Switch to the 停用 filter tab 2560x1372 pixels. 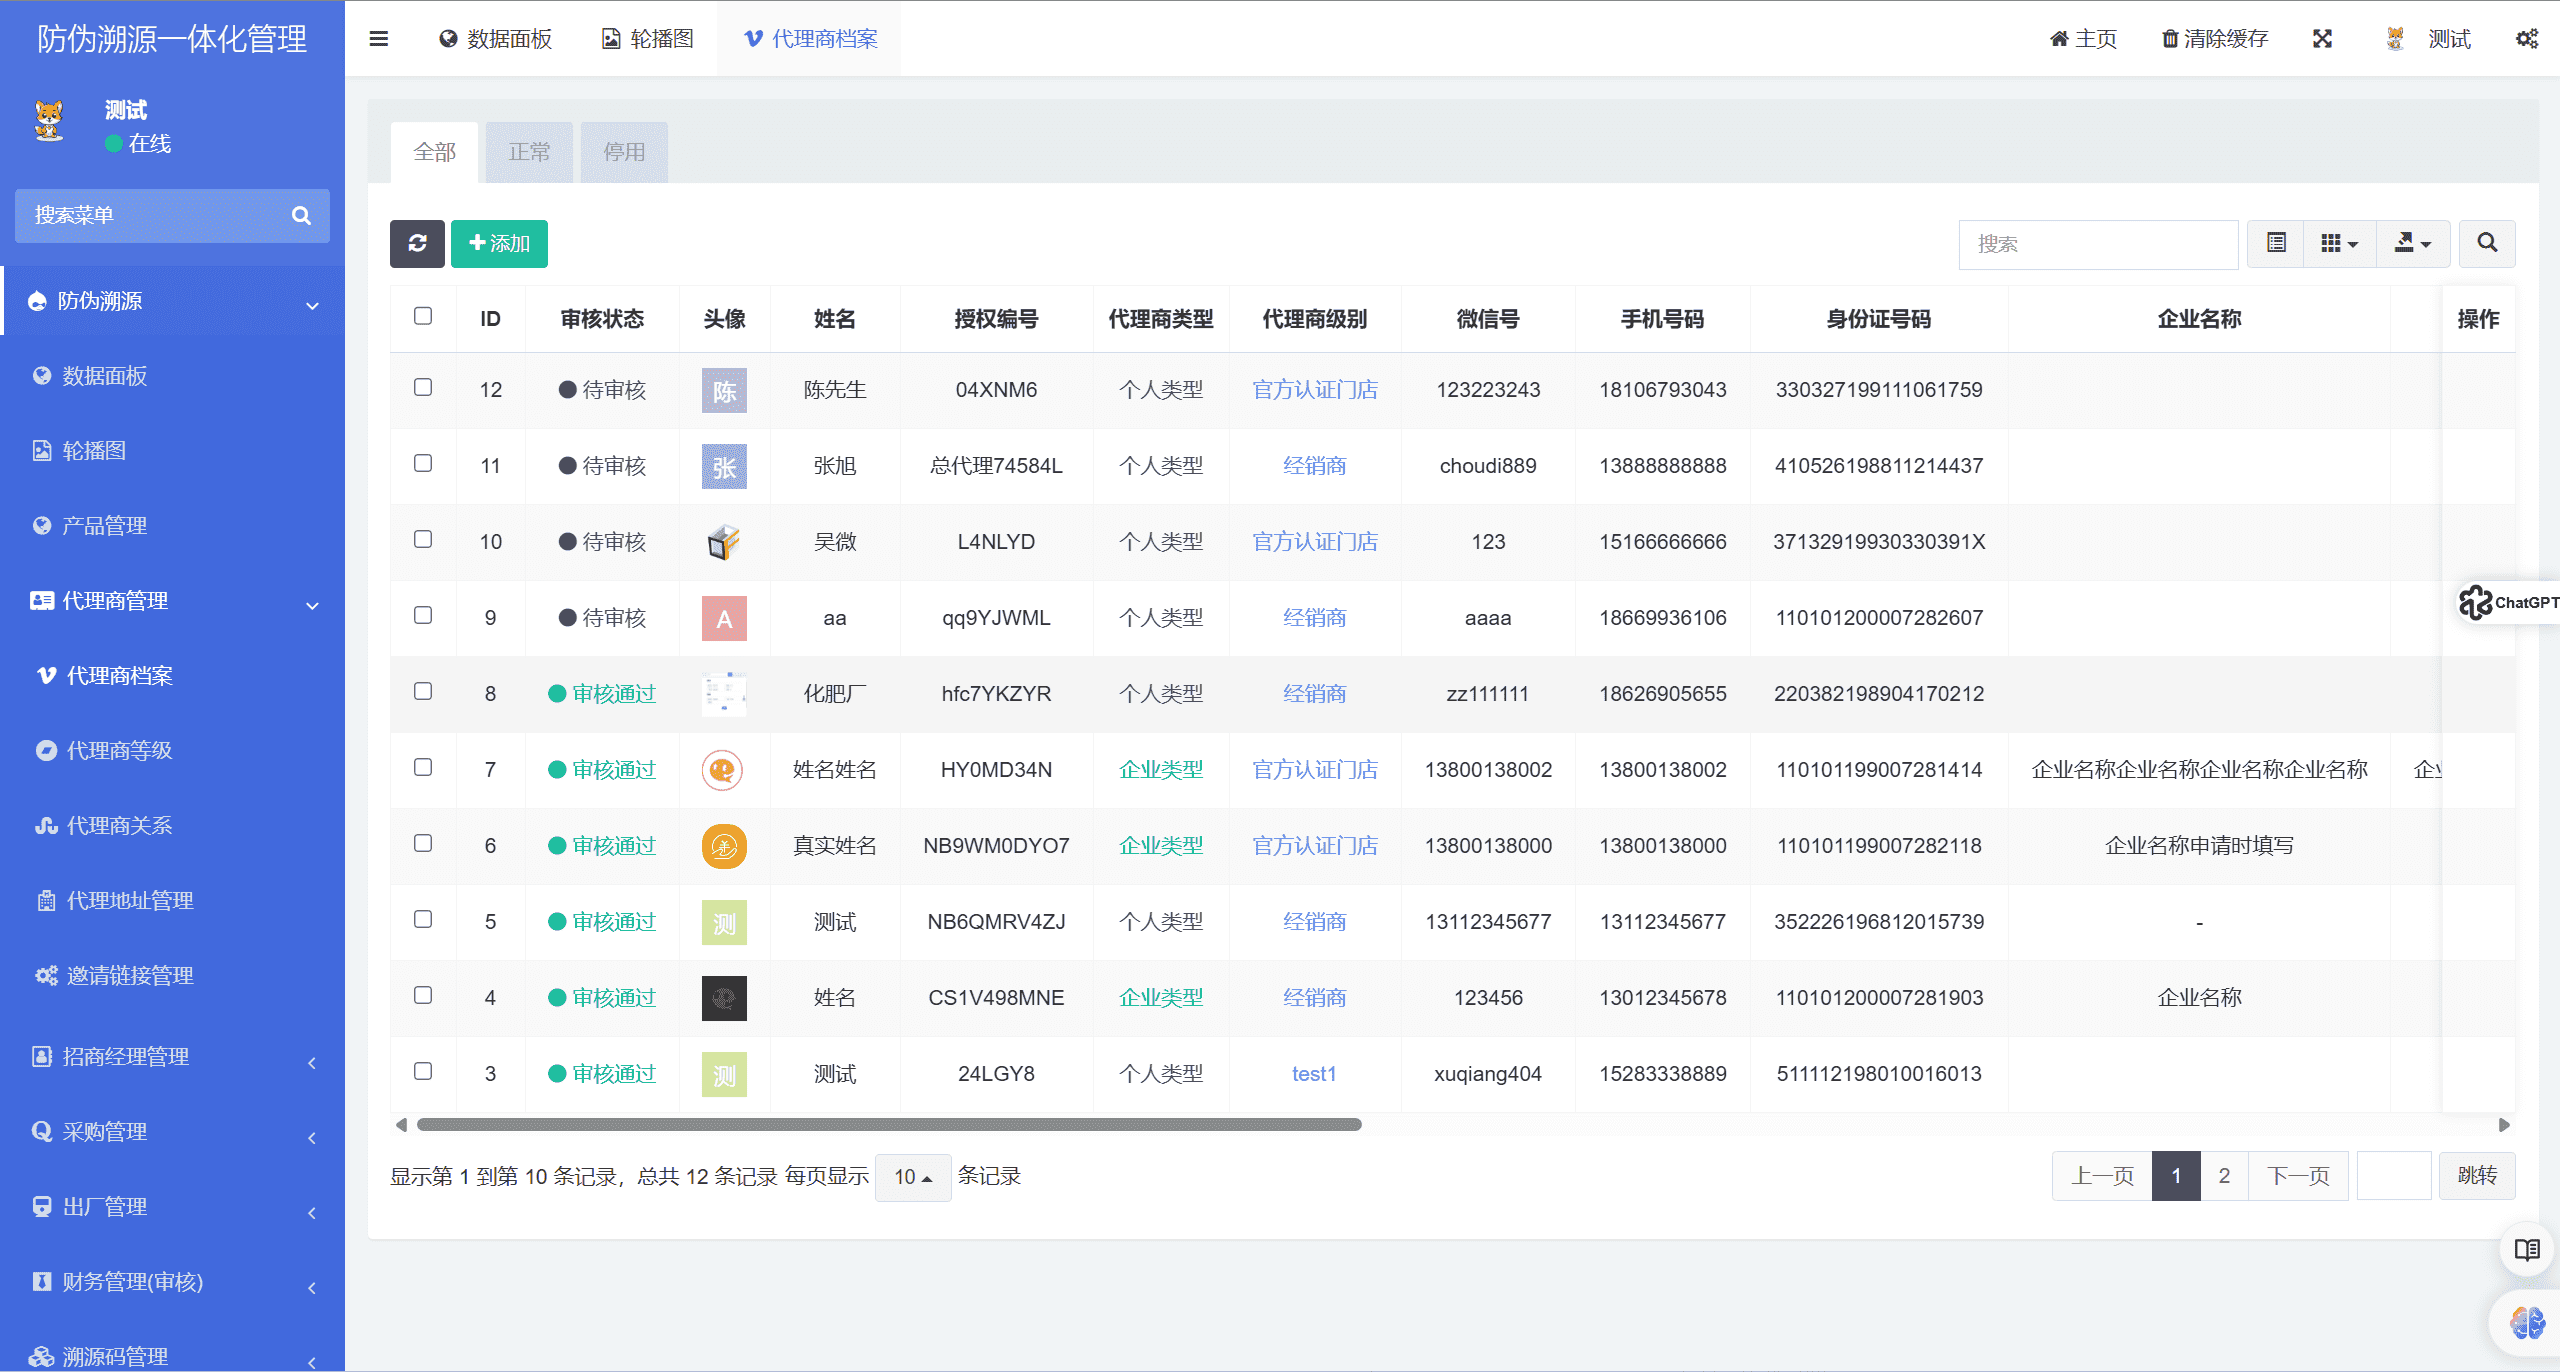pyautogui.click(x=624, y=152)
